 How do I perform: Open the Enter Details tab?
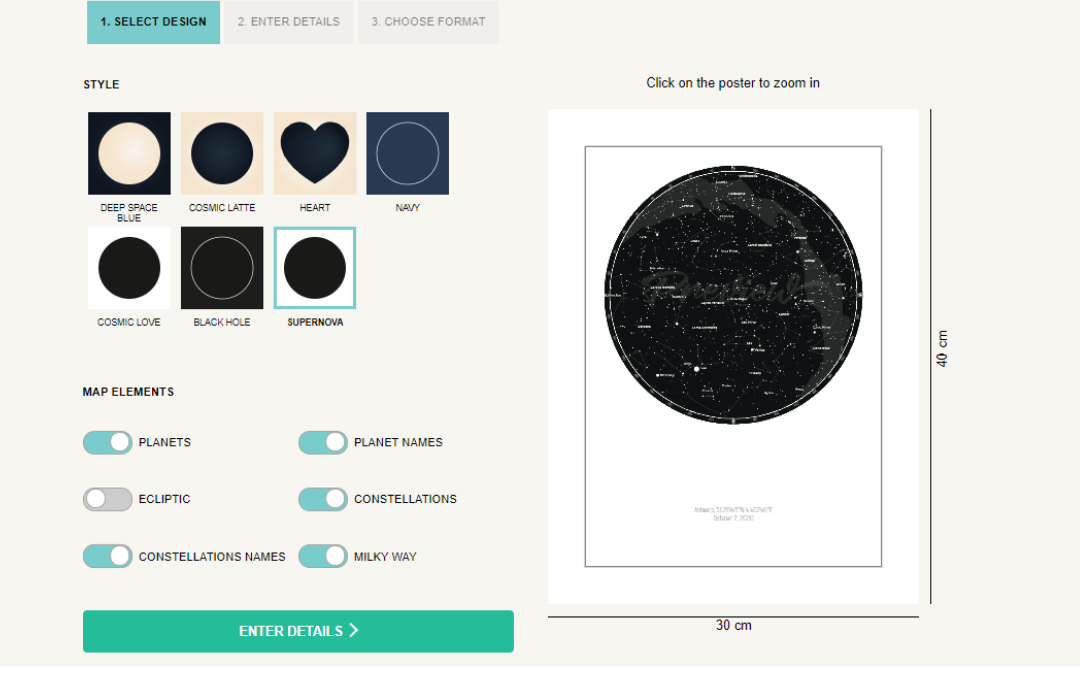[289, 22]
